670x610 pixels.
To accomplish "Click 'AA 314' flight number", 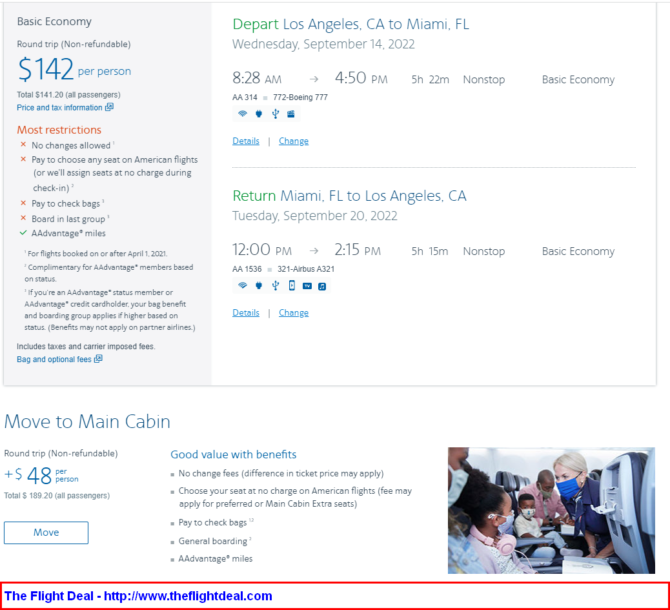I will pyautogui.click(x=245, y=97).
